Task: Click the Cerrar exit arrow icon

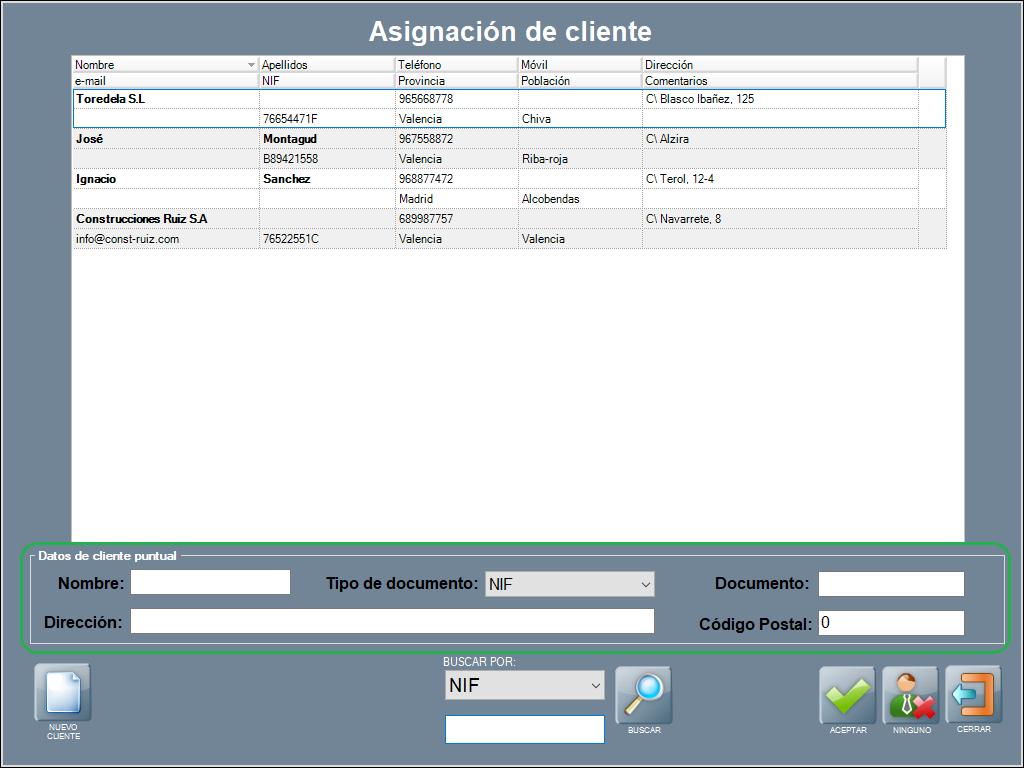Action: (x=972, y=694)
